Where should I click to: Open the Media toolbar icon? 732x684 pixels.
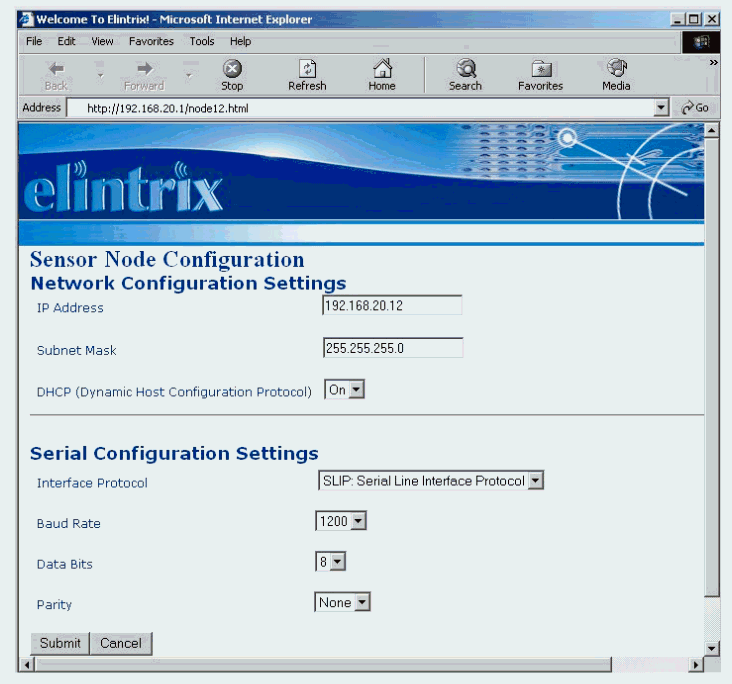pos(616,69)
